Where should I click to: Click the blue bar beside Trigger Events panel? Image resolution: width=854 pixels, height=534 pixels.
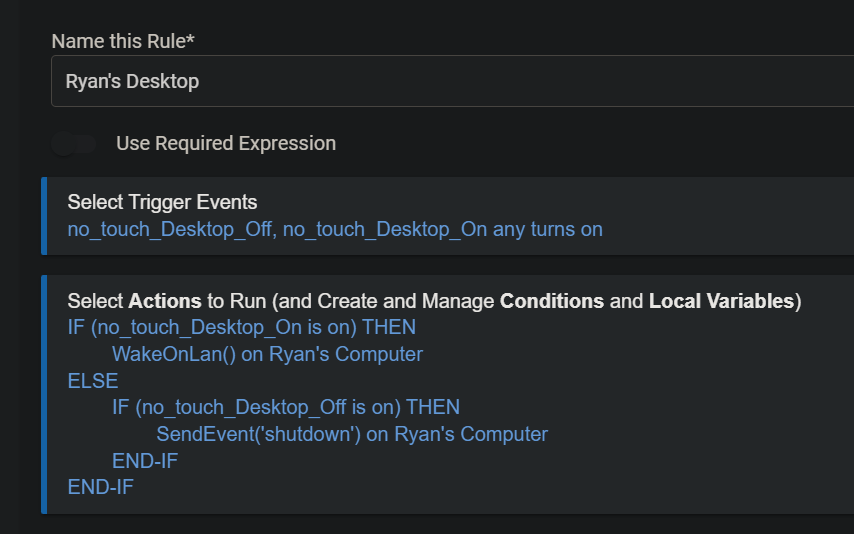coord(44,216)
